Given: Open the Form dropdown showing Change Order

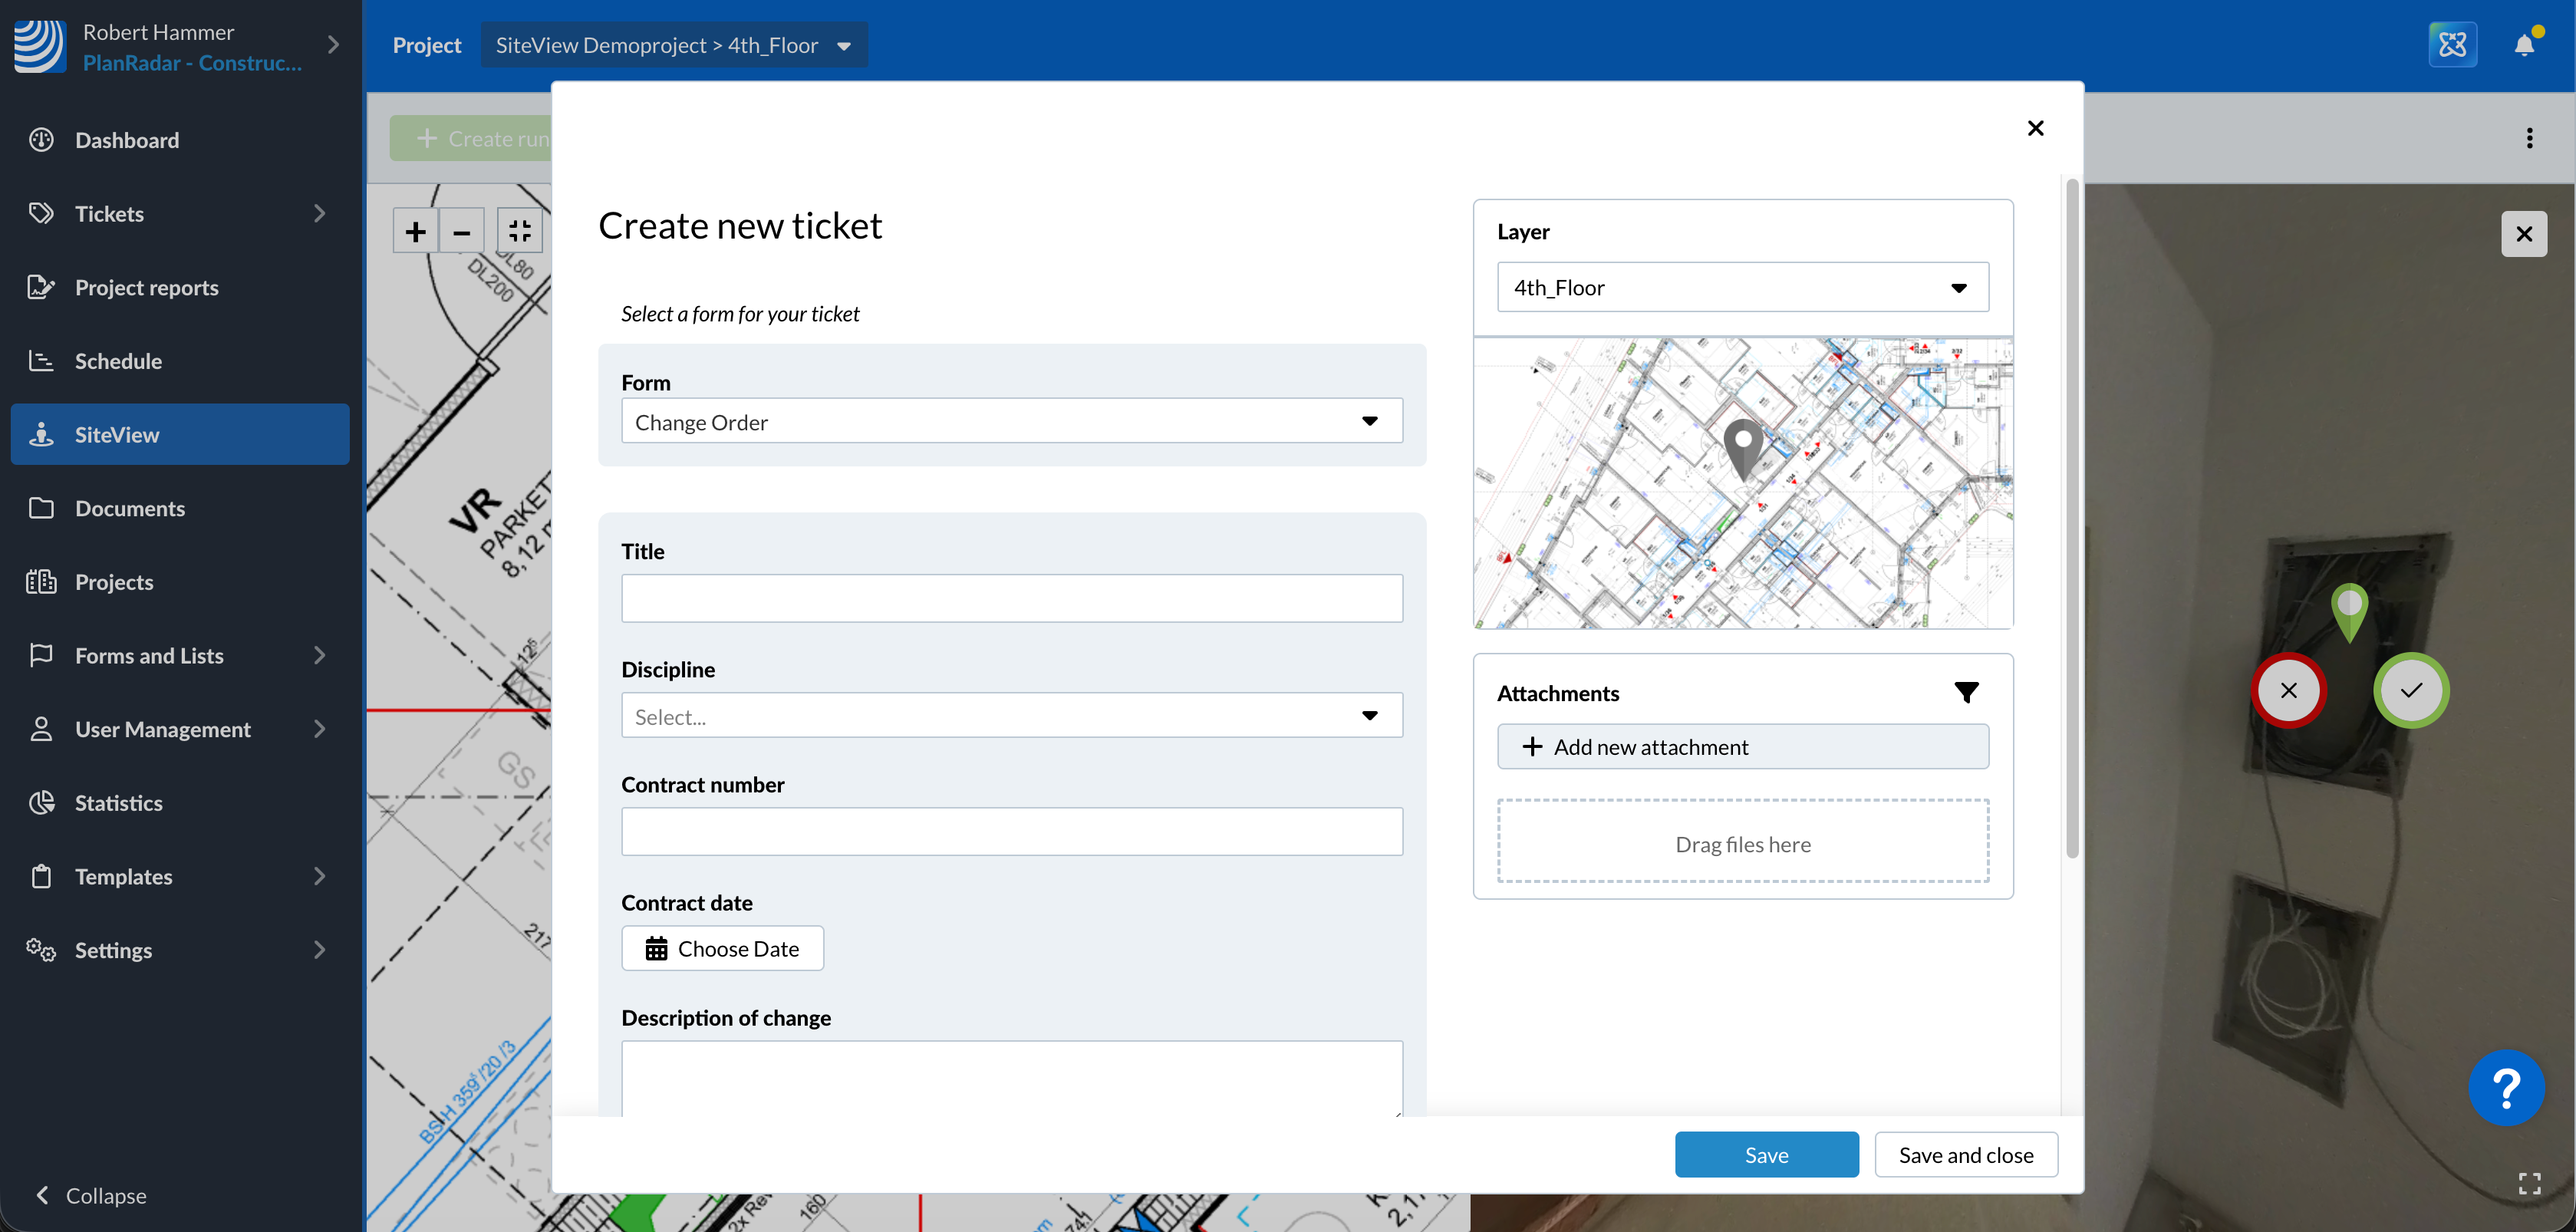Looking at the screenshot, I should tap(1011, 422).
